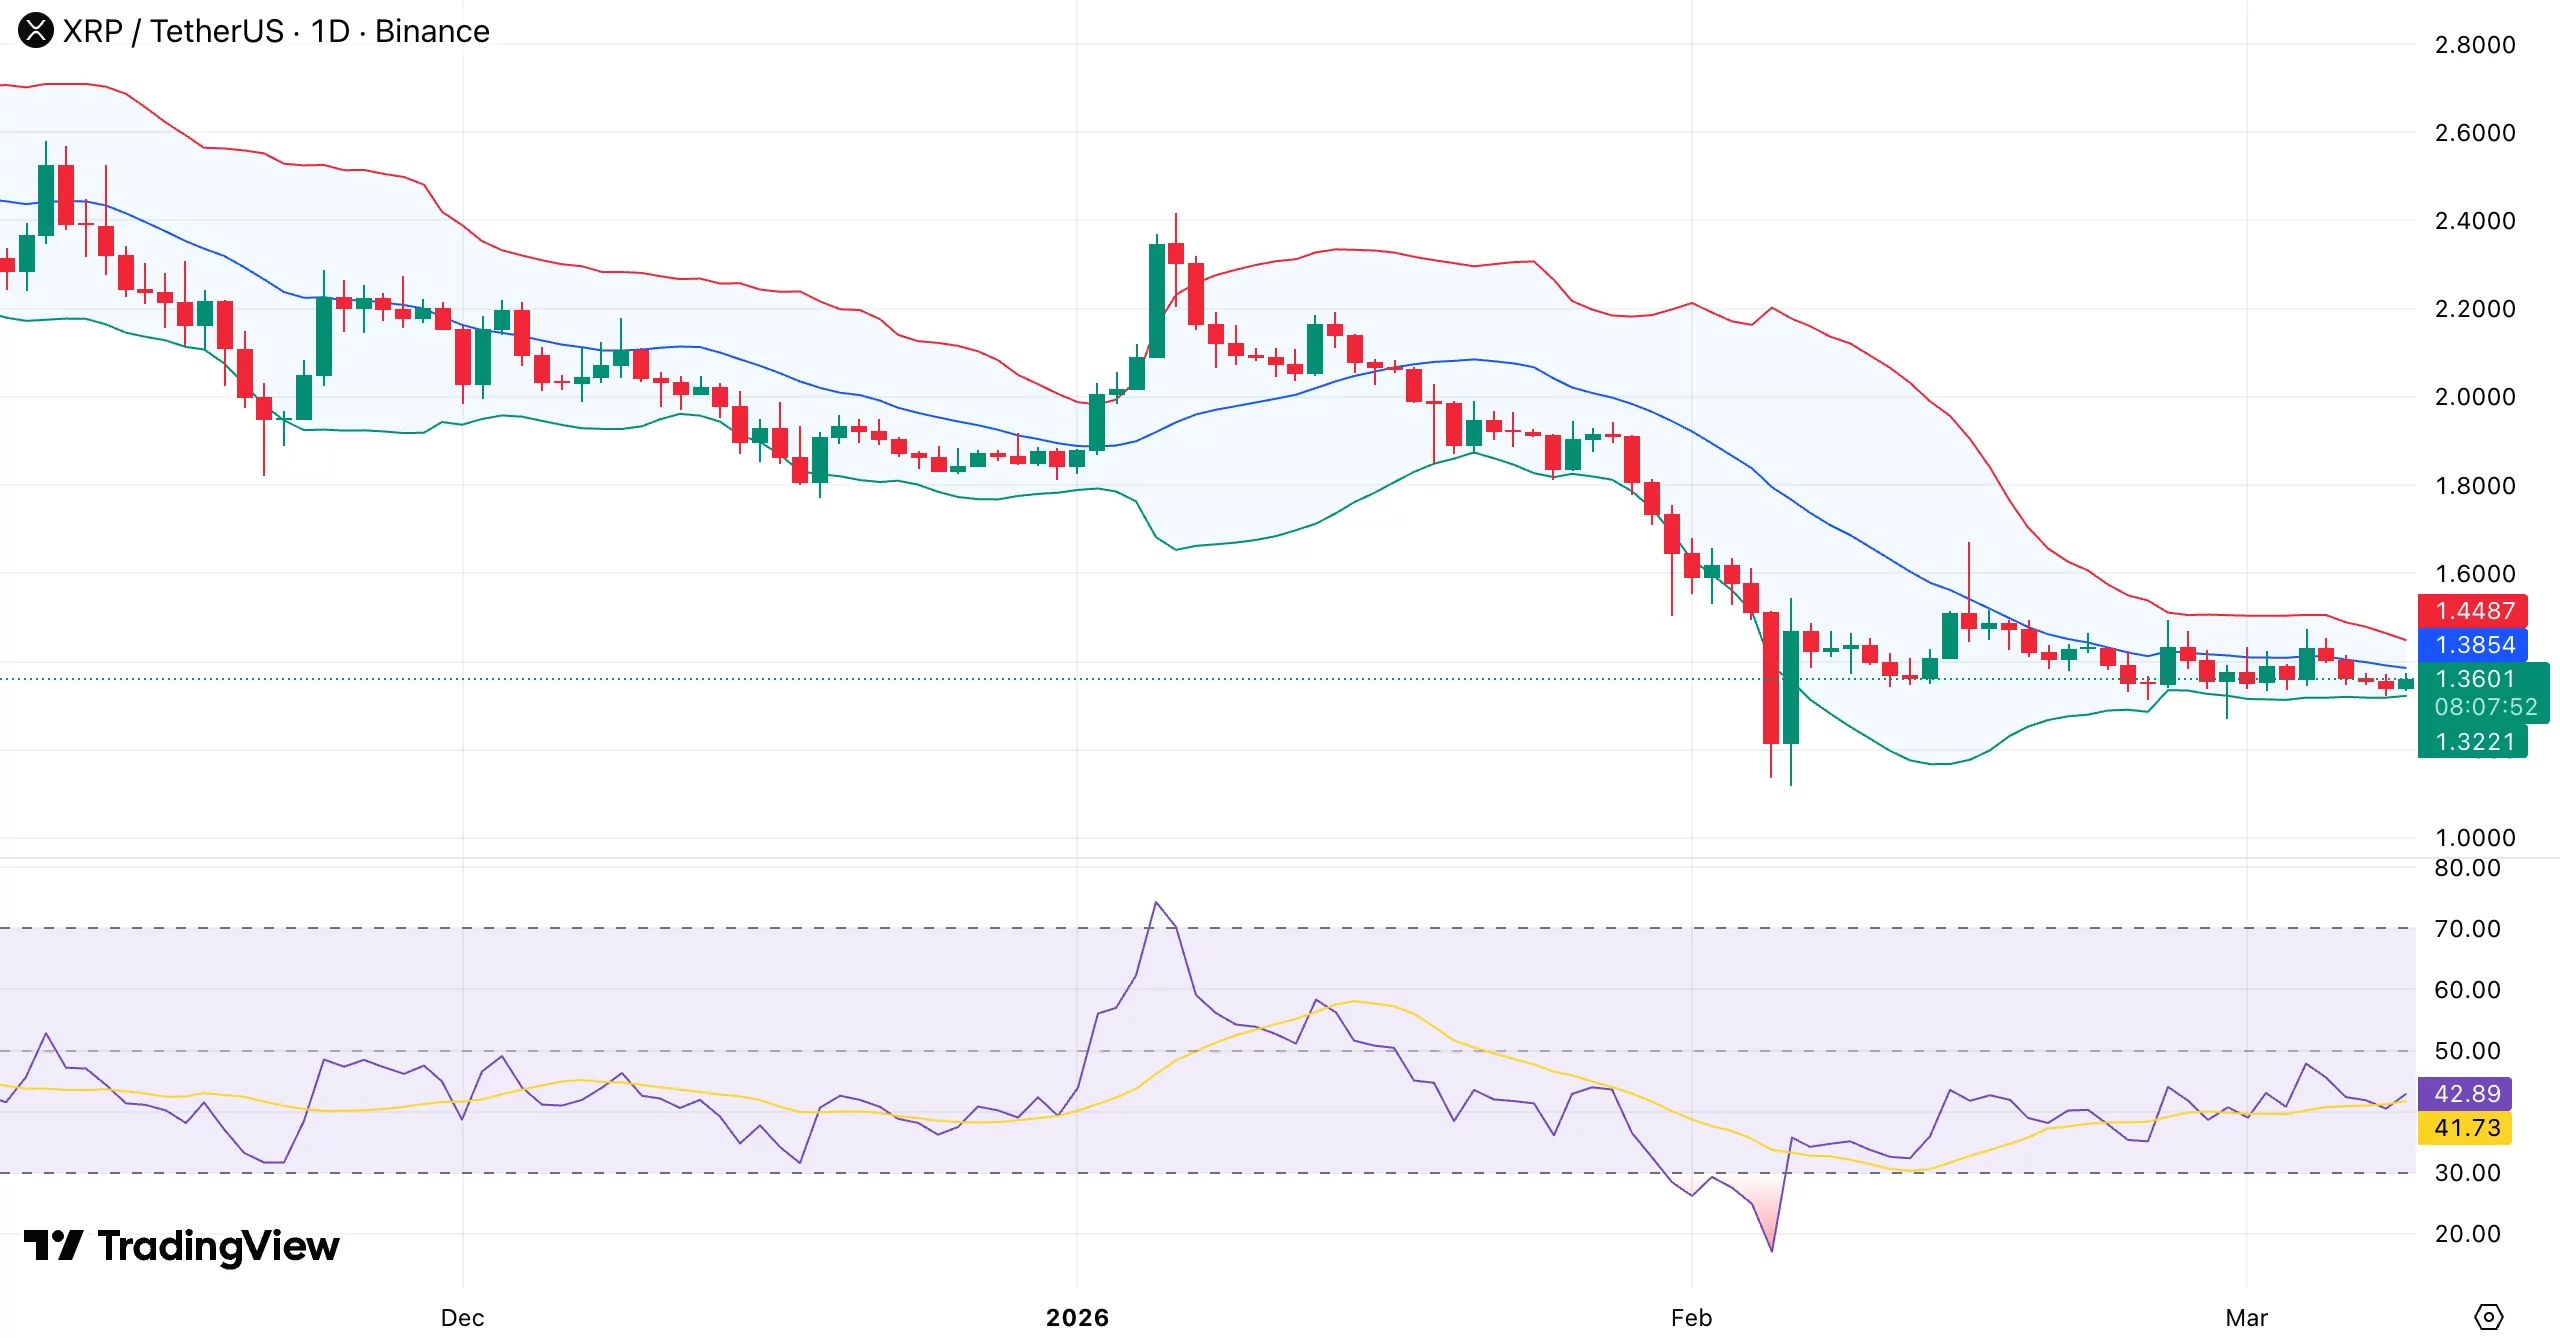Select the Feb label on the time axis
Screen dimensions: 2560x1338
tap(1692, 1318)
